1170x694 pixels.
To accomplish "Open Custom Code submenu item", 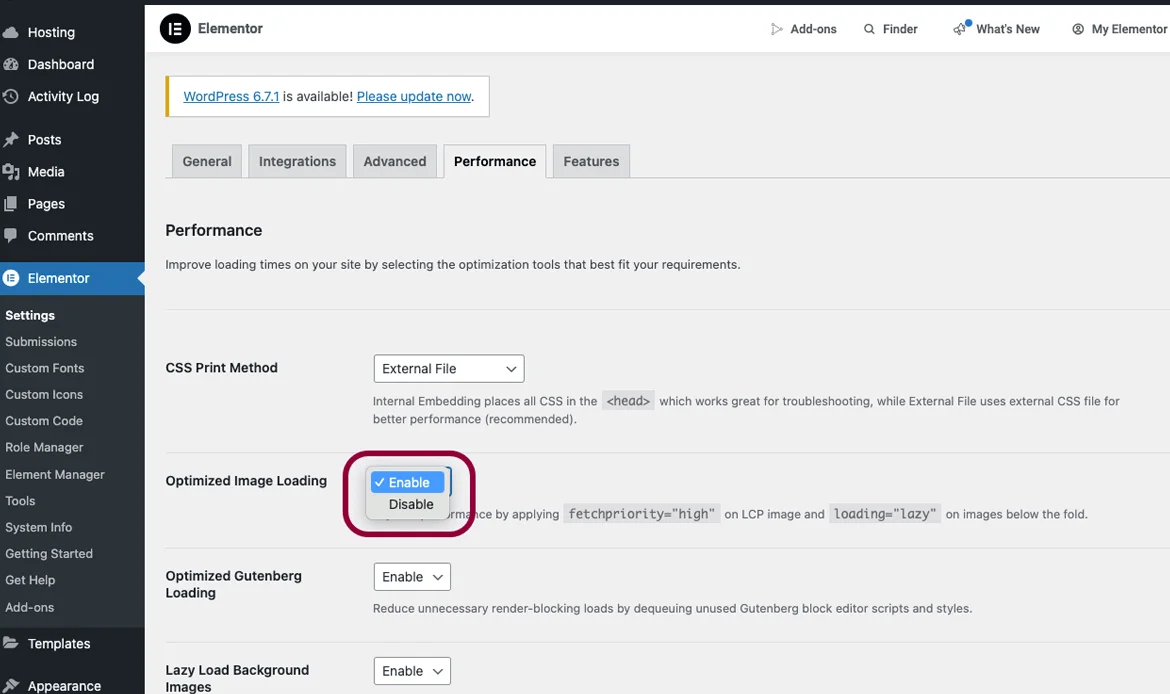I will coord(44,421).
